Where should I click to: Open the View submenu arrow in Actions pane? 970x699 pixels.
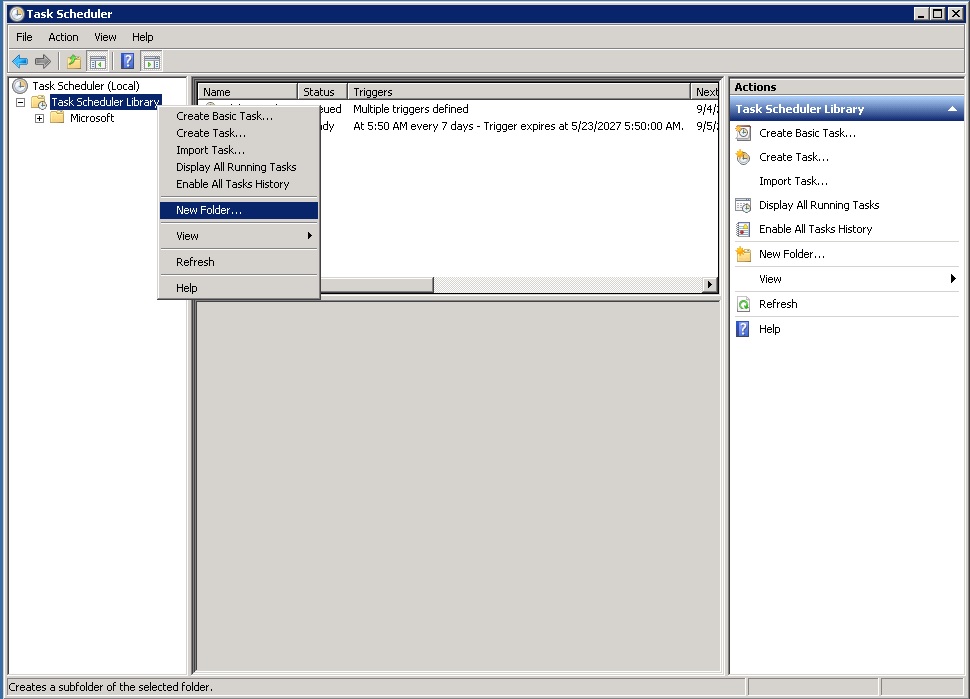953,279
